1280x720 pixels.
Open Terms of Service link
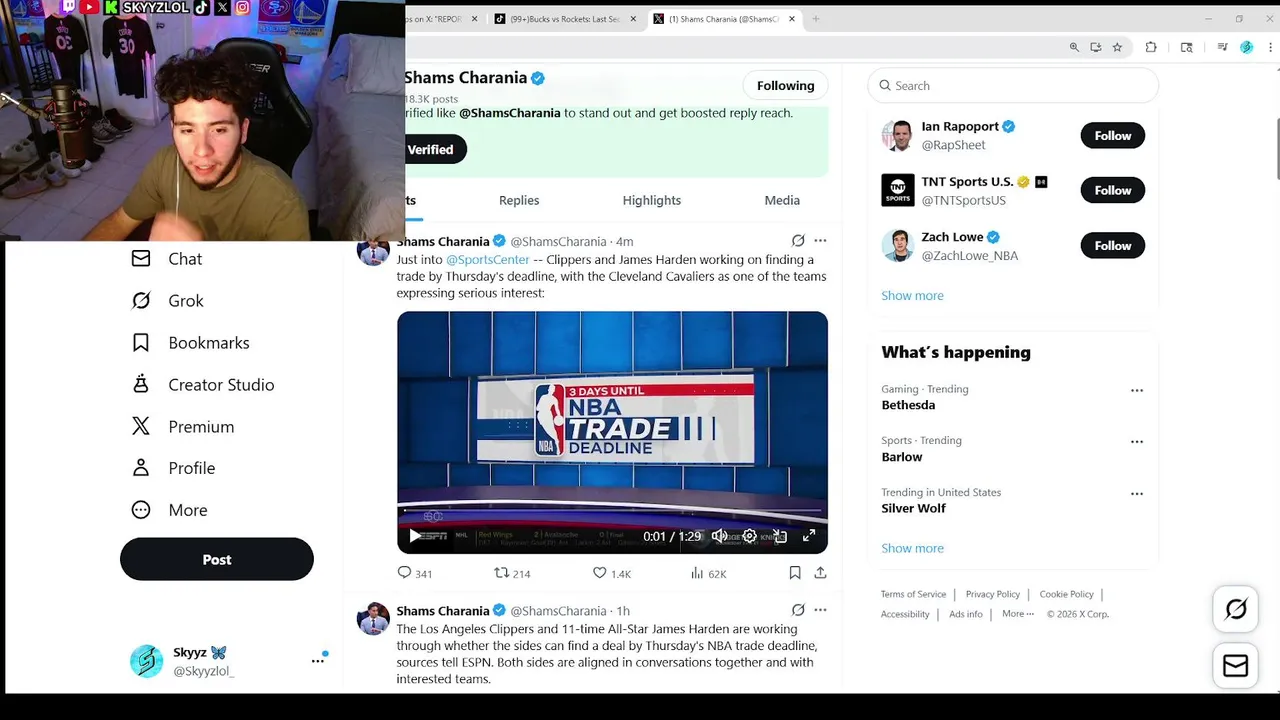[913, 594]
